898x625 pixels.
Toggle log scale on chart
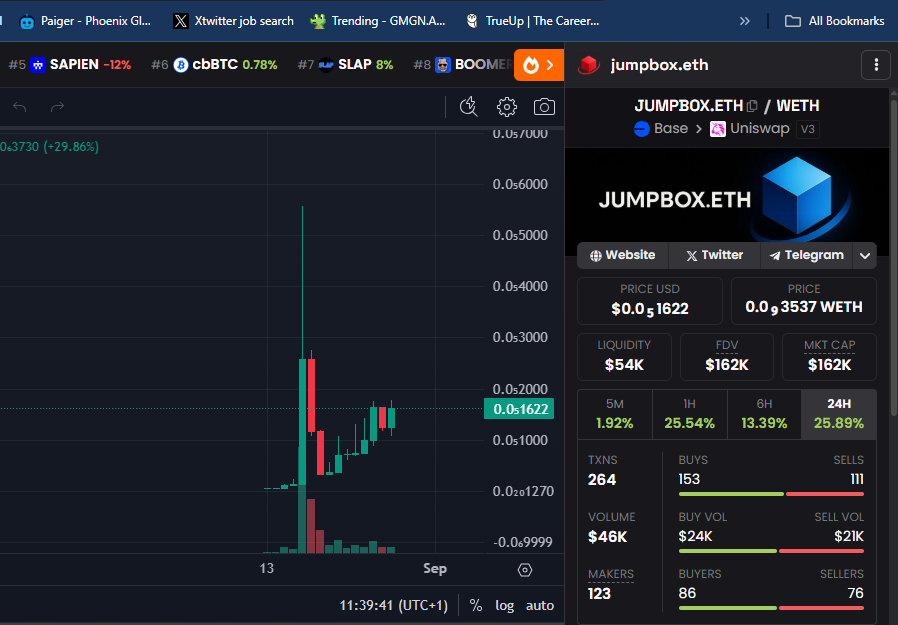(x=505, y=606)
